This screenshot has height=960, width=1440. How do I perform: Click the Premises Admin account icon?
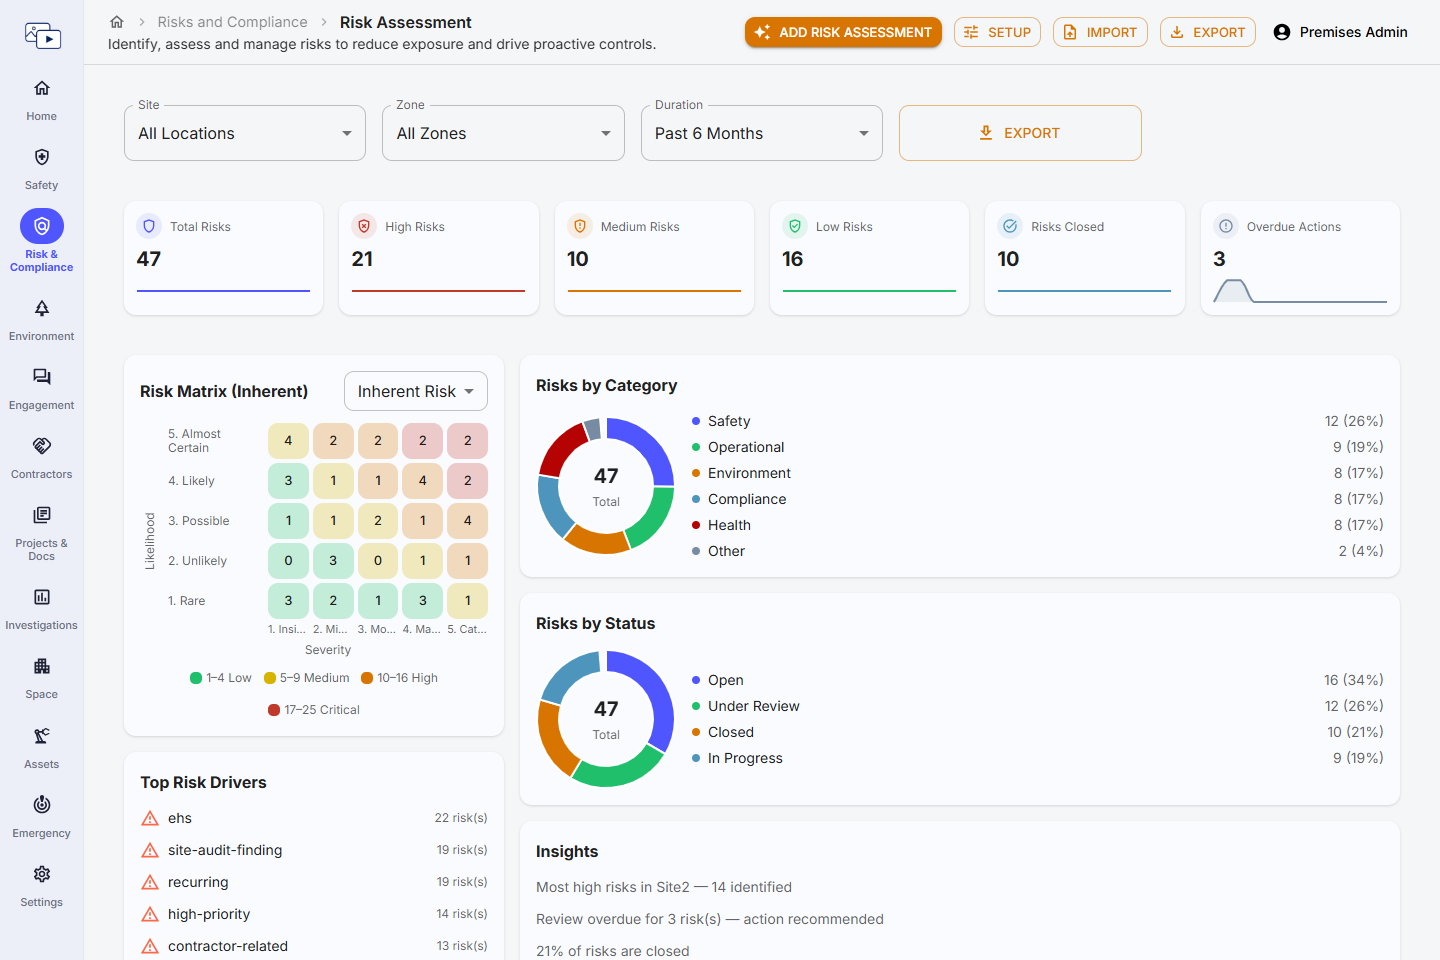tap(1282, 32)
